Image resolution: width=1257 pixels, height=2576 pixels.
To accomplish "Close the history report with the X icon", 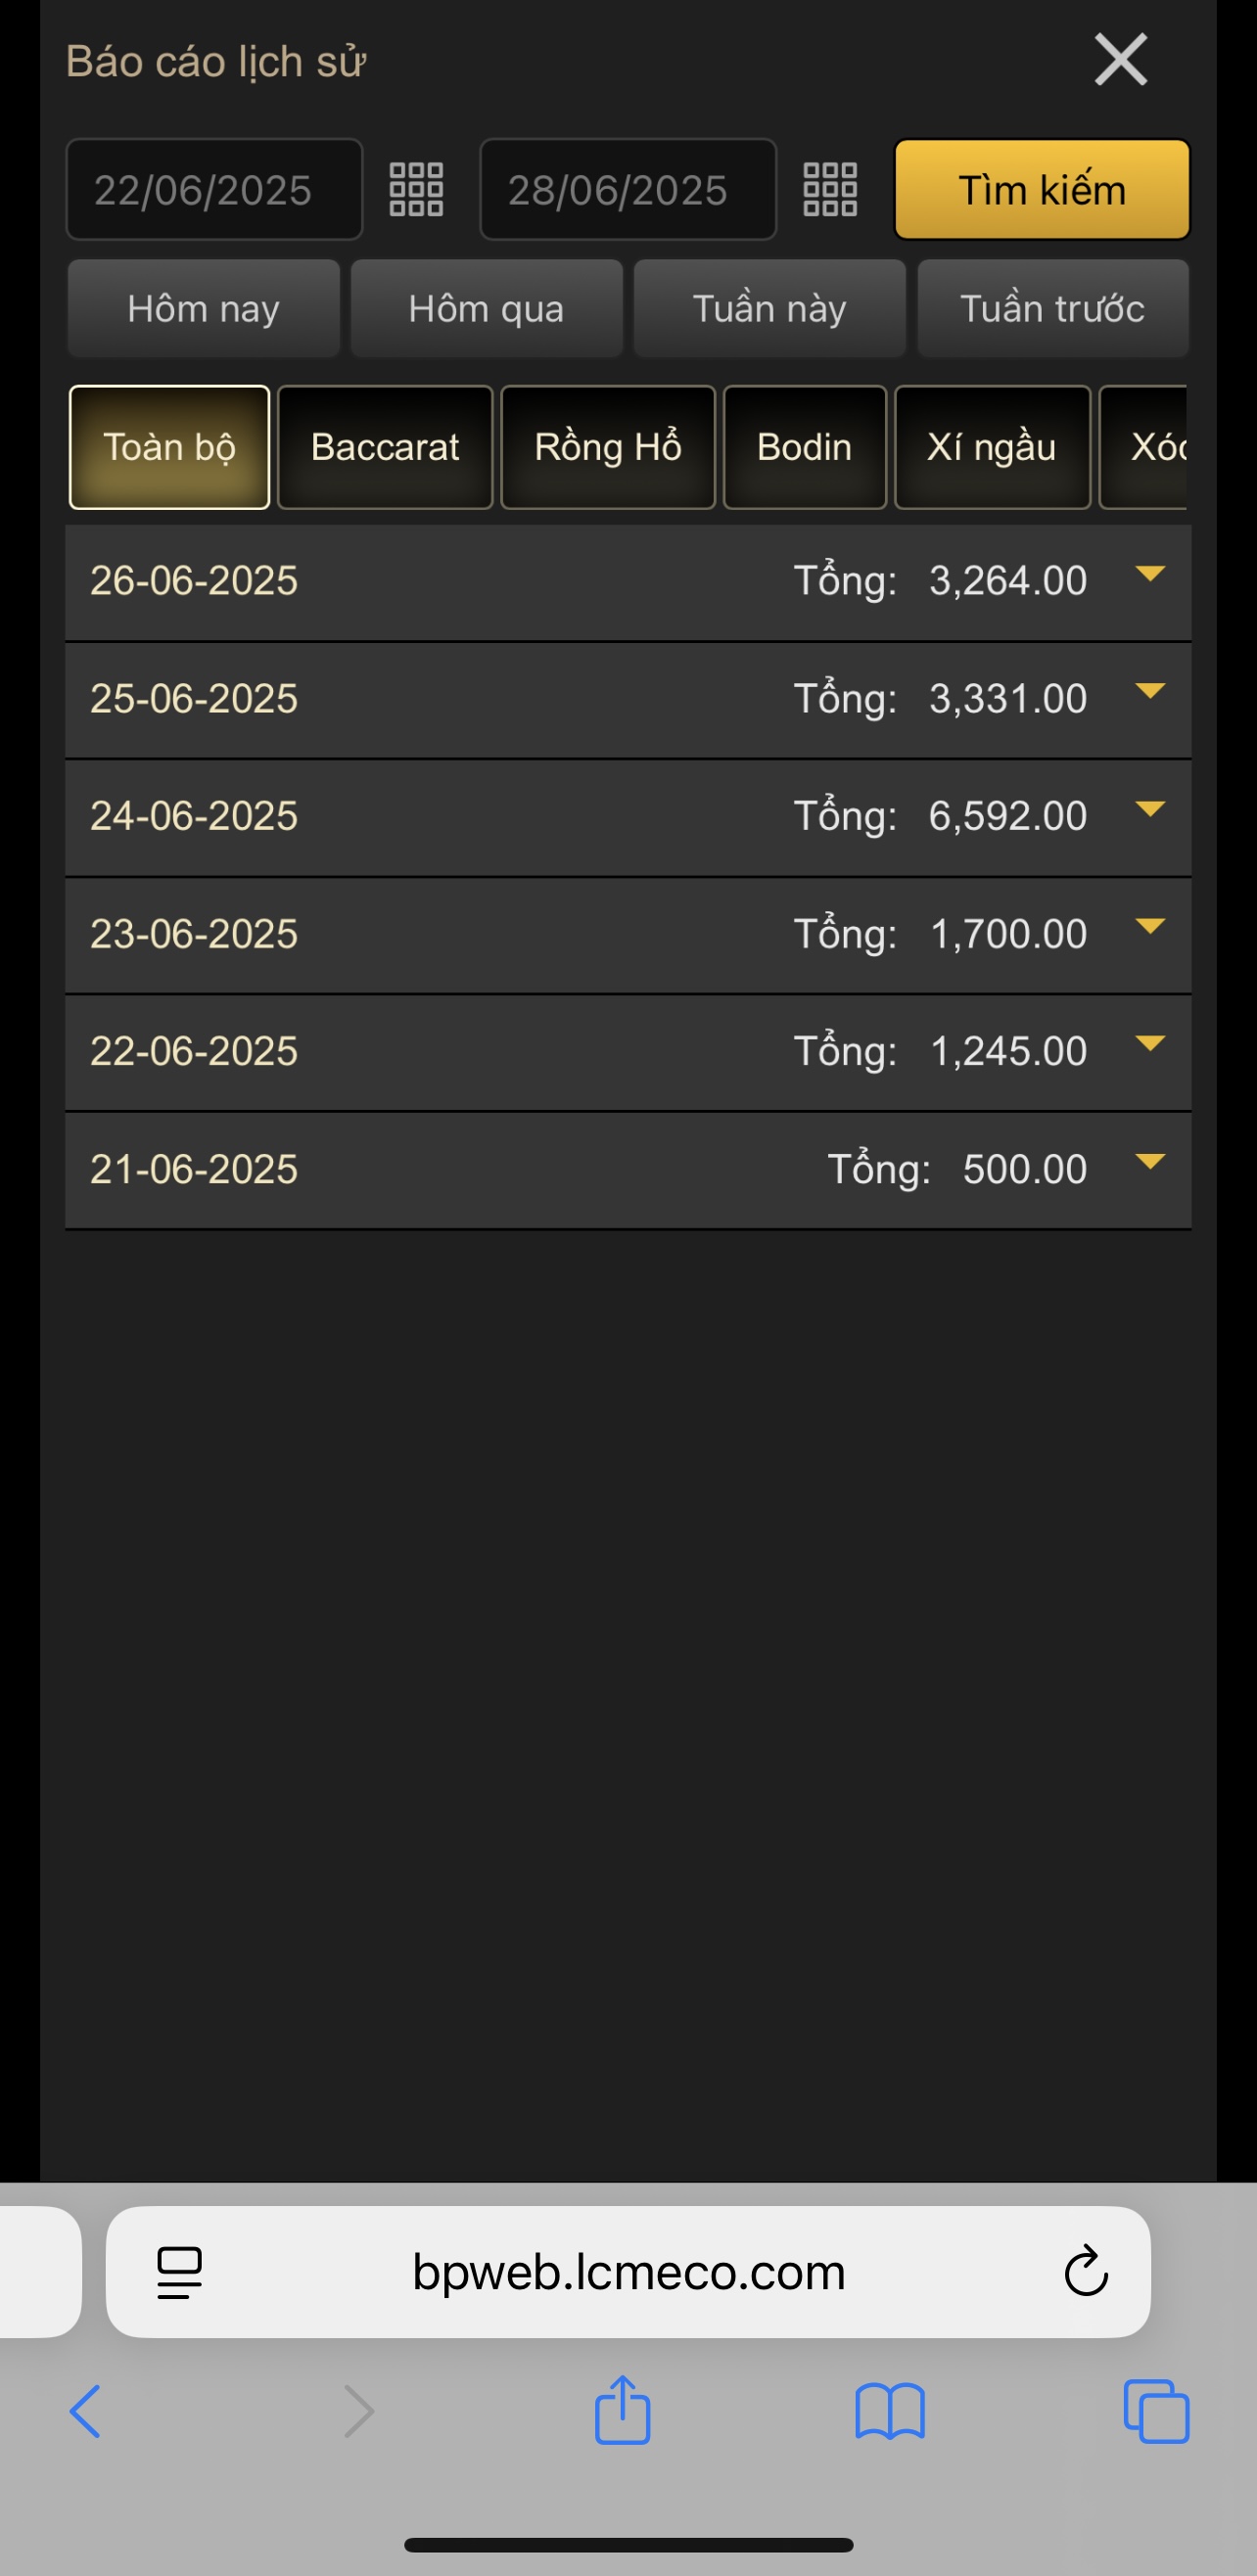I will pos(1120,60).
